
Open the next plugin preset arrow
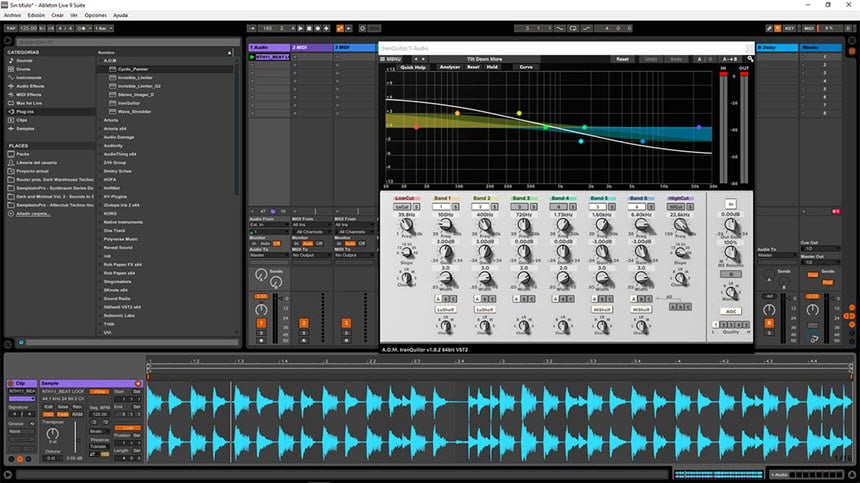click(x=423, y=59)
